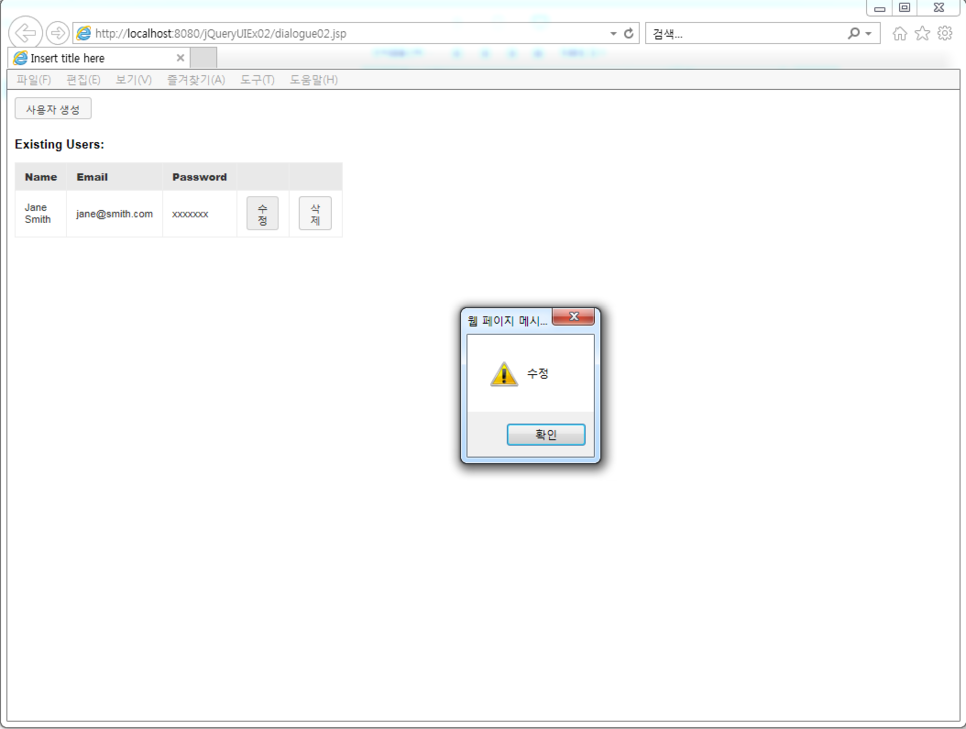
Task: Click the 'Jane Smith' name cell
Action: [x=41, y=213]
